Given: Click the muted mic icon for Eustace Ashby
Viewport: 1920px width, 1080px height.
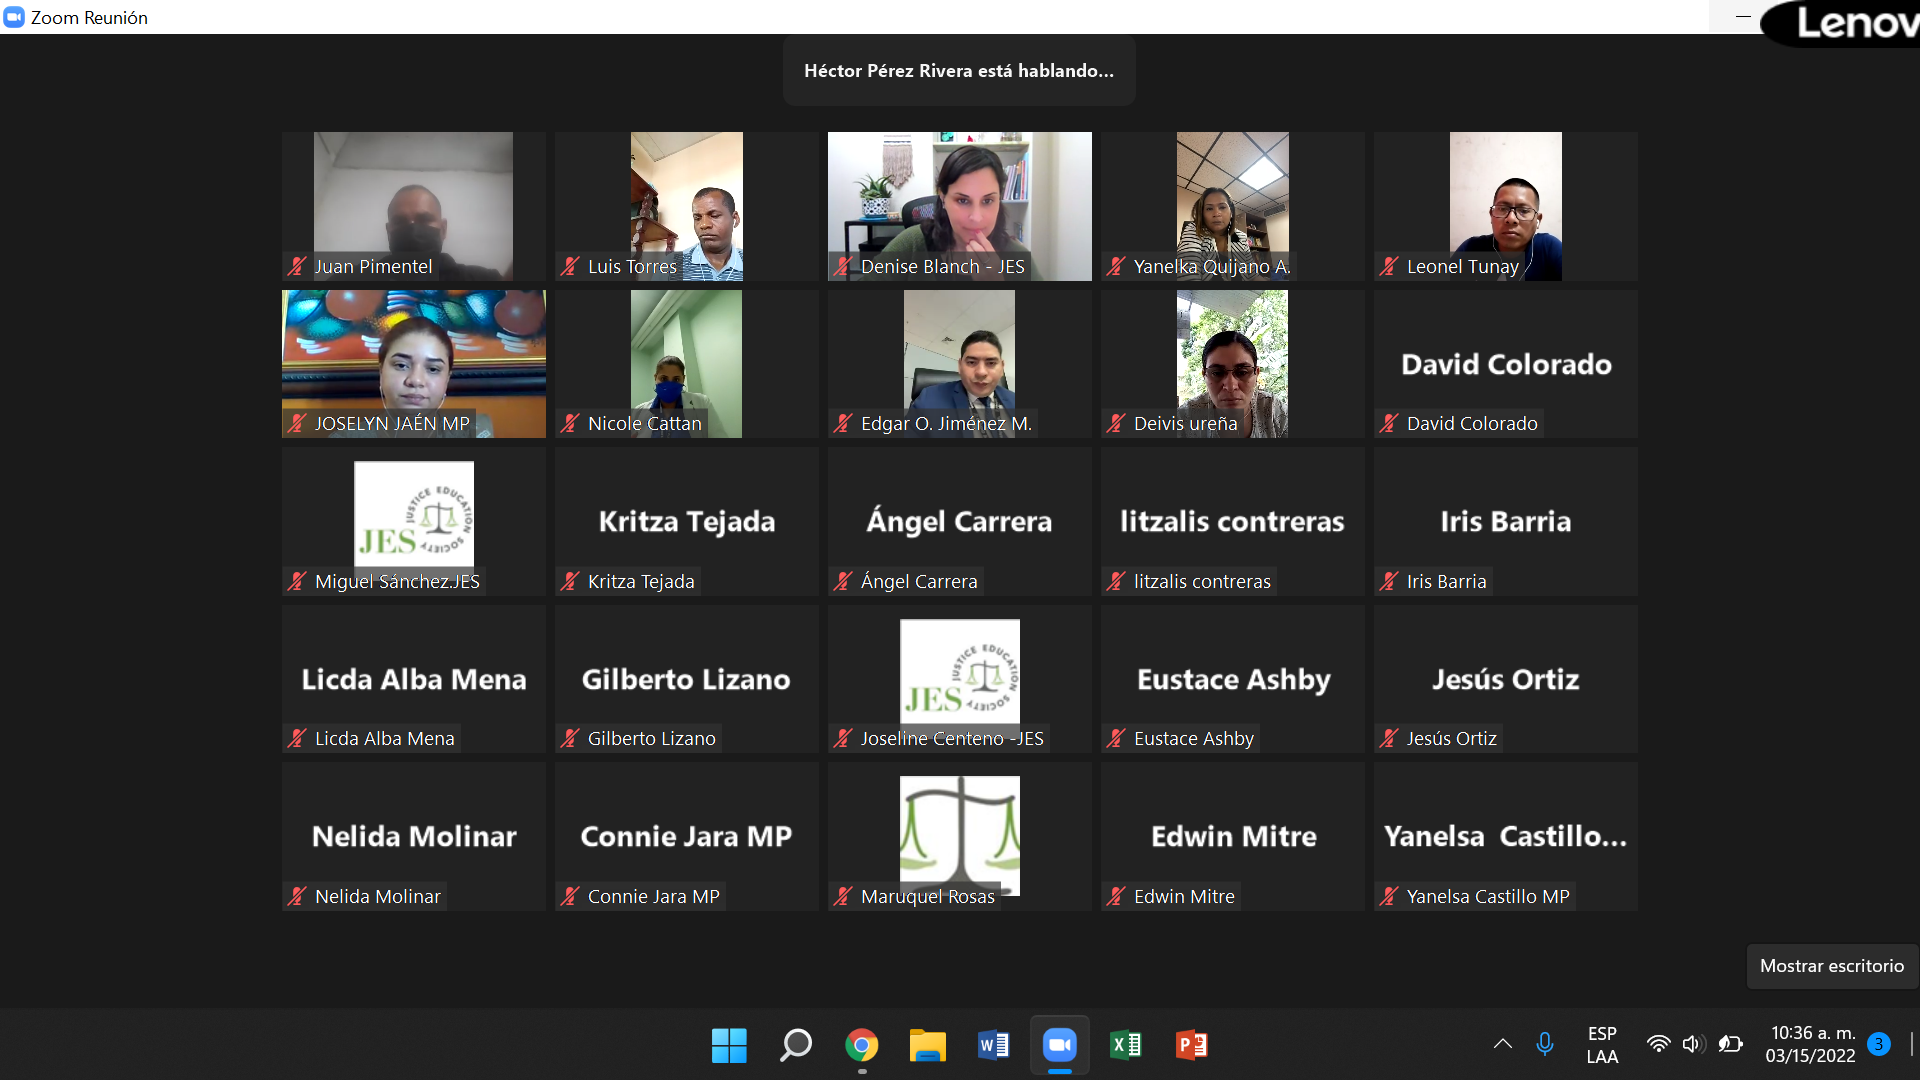Looking at the screenshot, I should [1116, 738].
